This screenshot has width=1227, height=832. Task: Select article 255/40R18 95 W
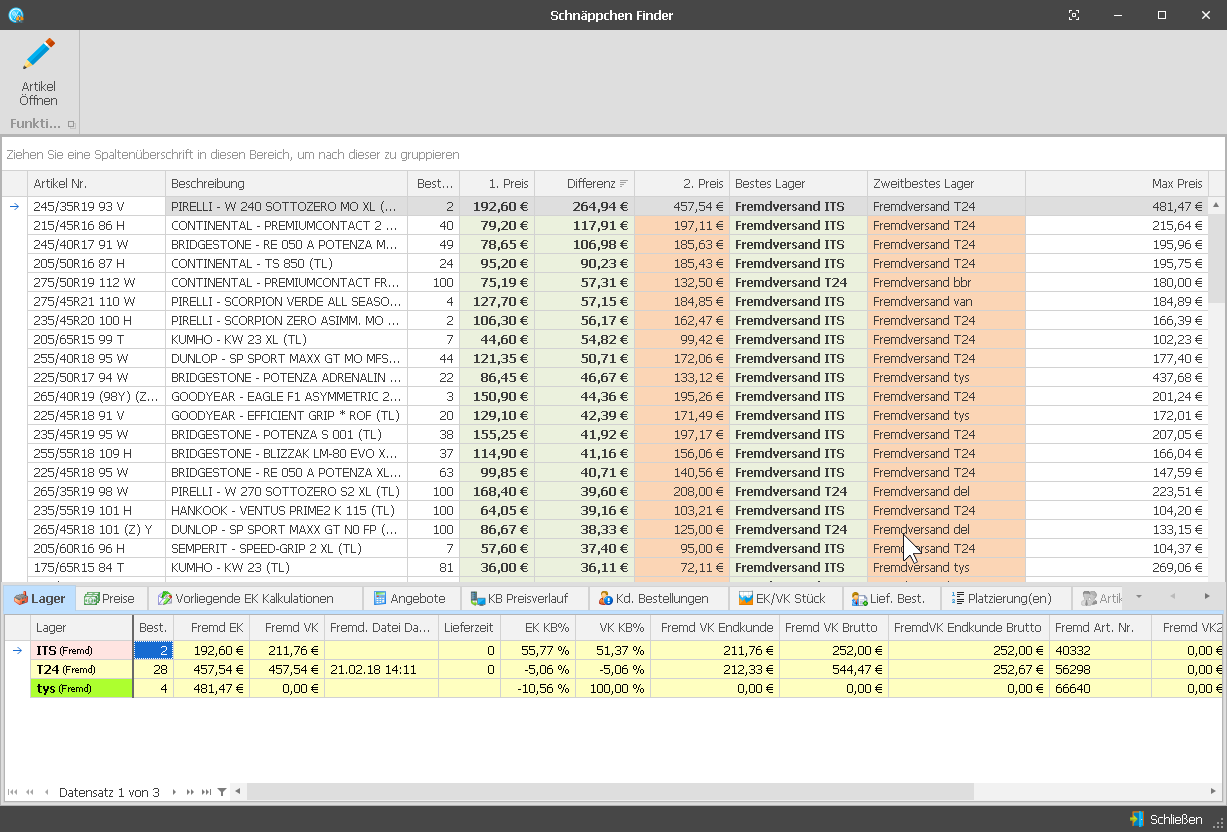[96, 359]
